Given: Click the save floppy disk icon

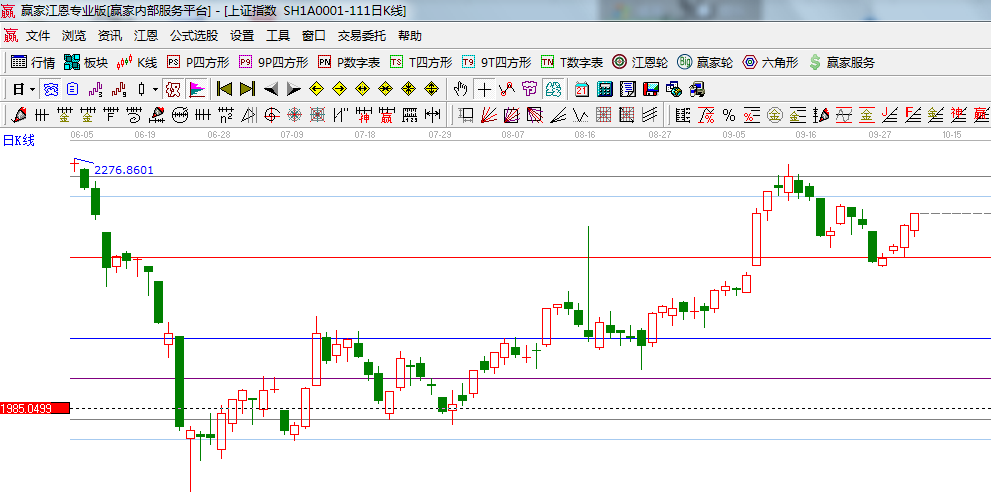Looking at the screenshot, I should (x=650, y=89).
